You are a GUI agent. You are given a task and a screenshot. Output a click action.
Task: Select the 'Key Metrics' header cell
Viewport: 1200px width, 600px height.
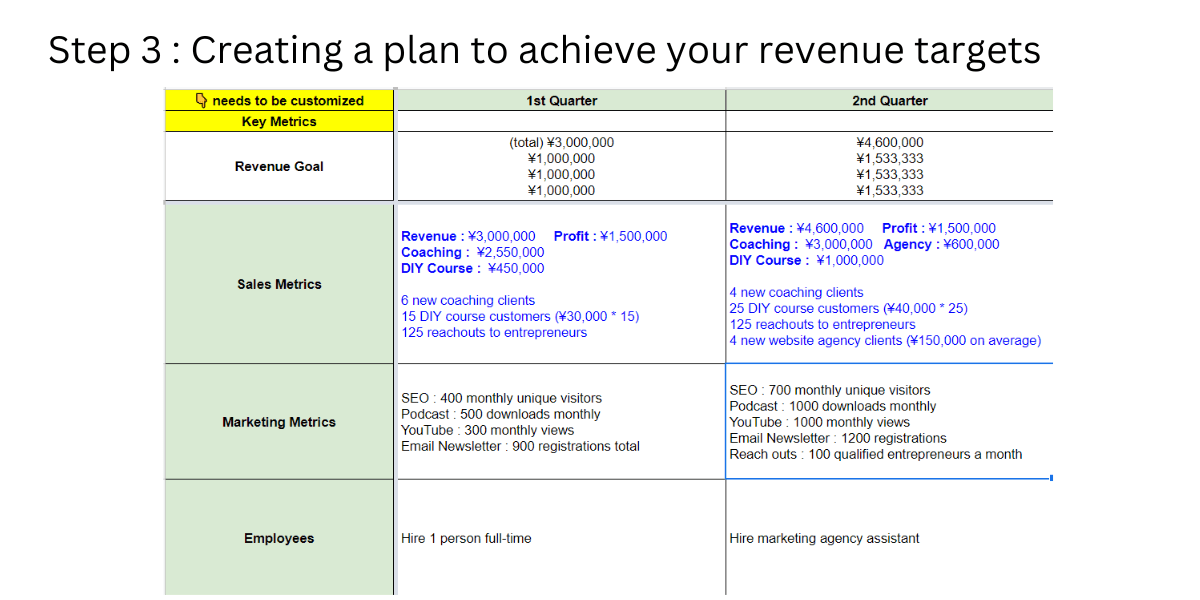coord(280,122)
